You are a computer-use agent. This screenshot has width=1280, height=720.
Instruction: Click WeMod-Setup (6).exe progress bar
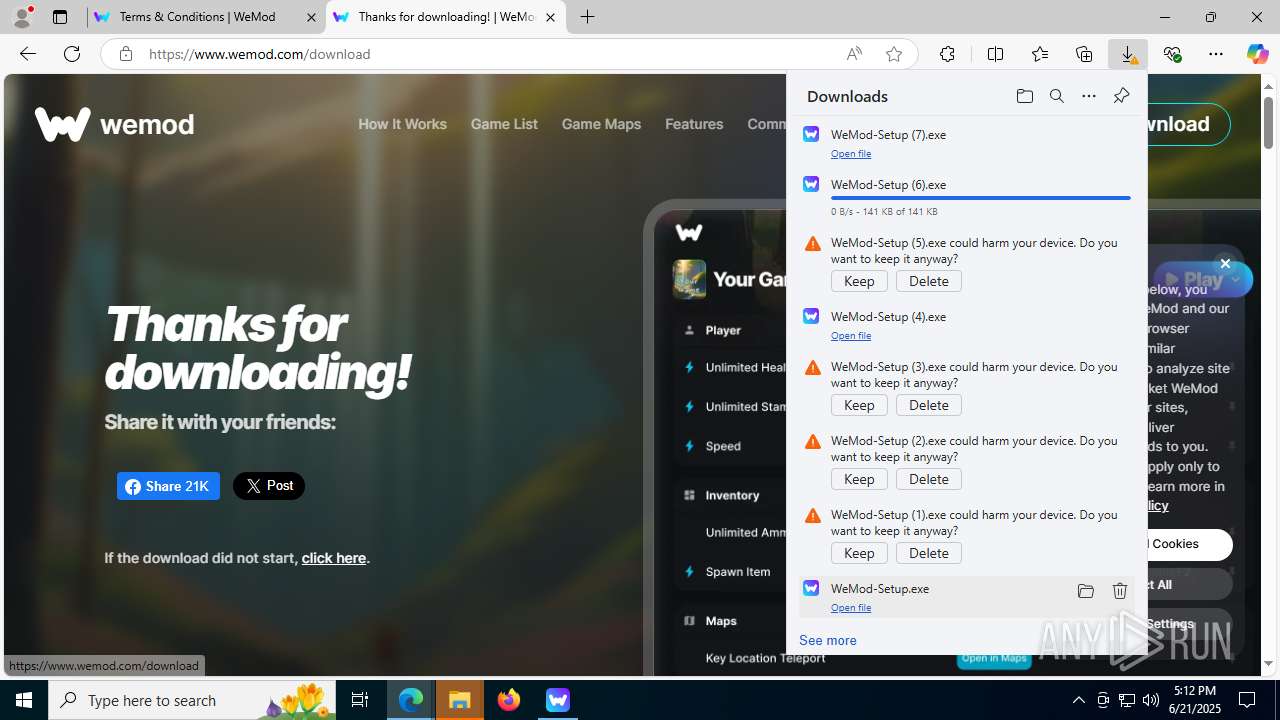(981, 198)
